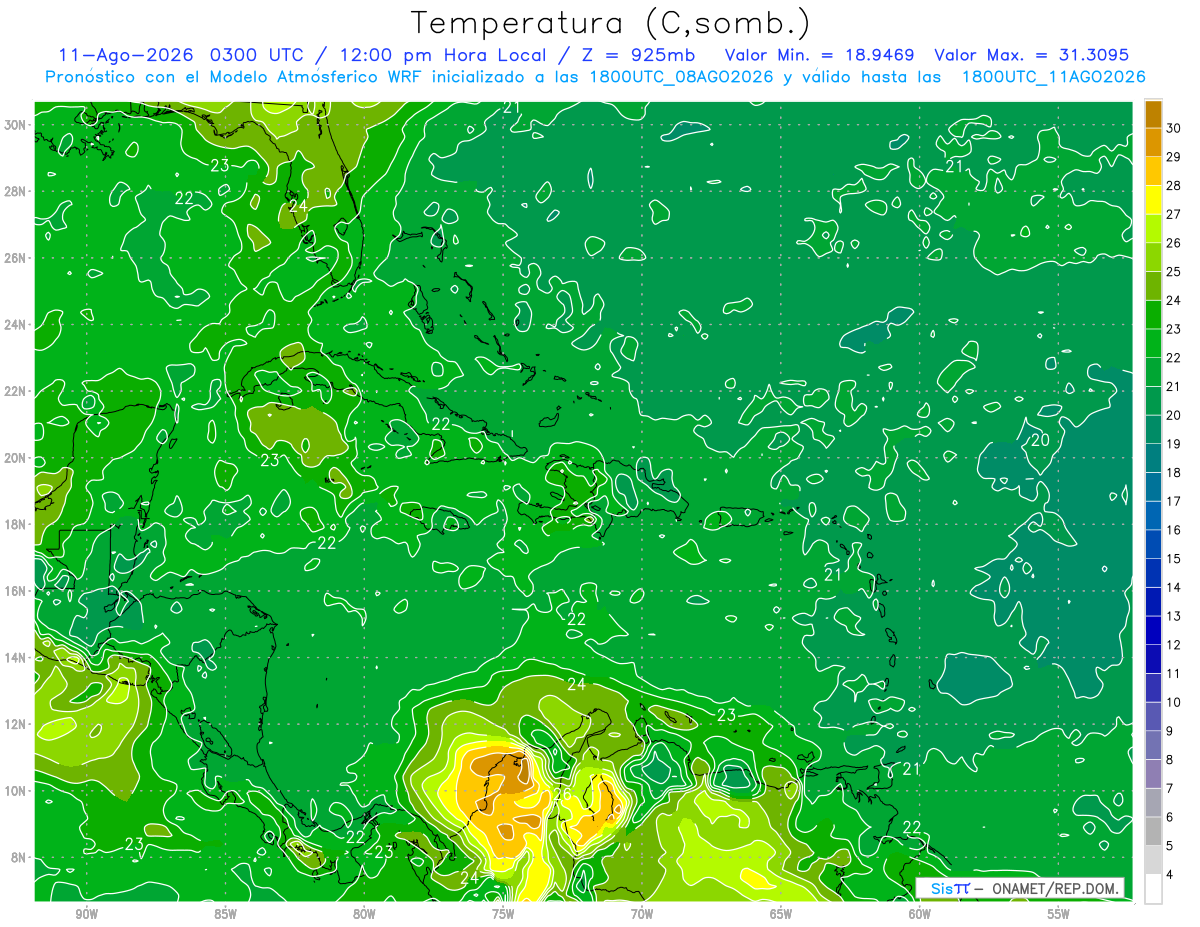Viewport: 1200px width, 927px height.
Task: Pick the gray legend swatch between 5 and 6
Action: 1153,832
